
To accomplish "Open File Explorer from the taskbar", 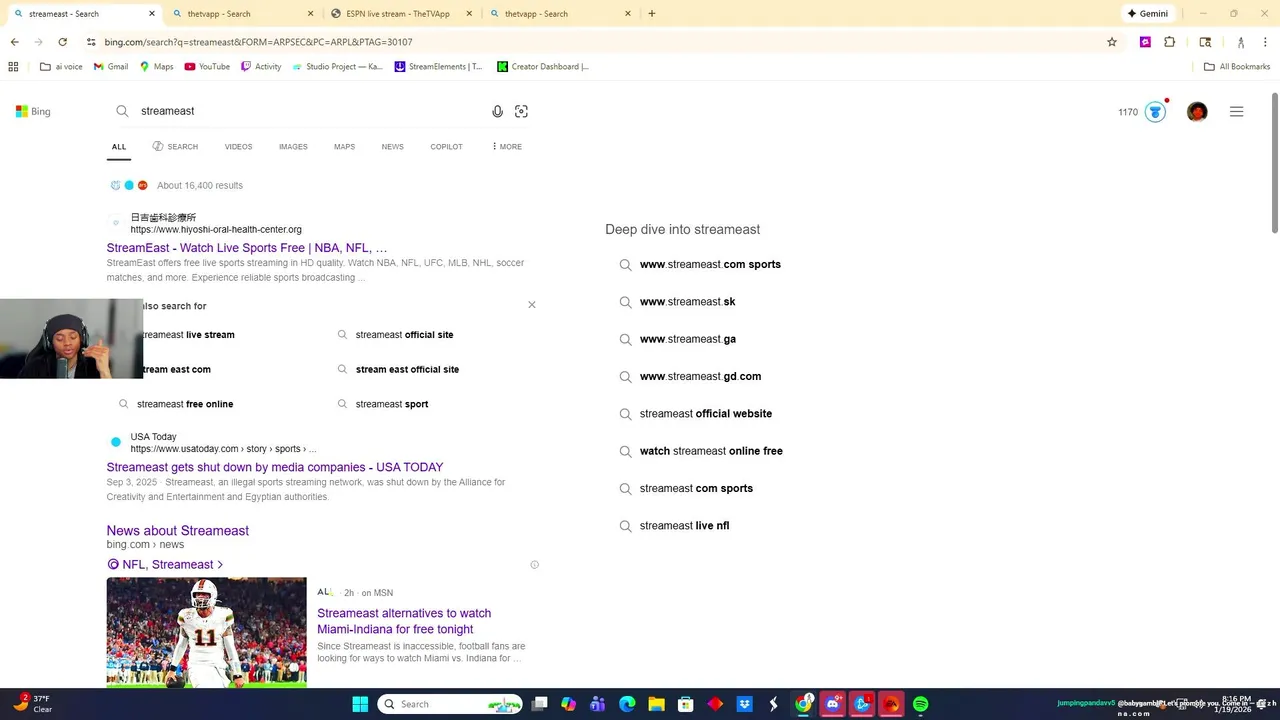I will 656,704.
